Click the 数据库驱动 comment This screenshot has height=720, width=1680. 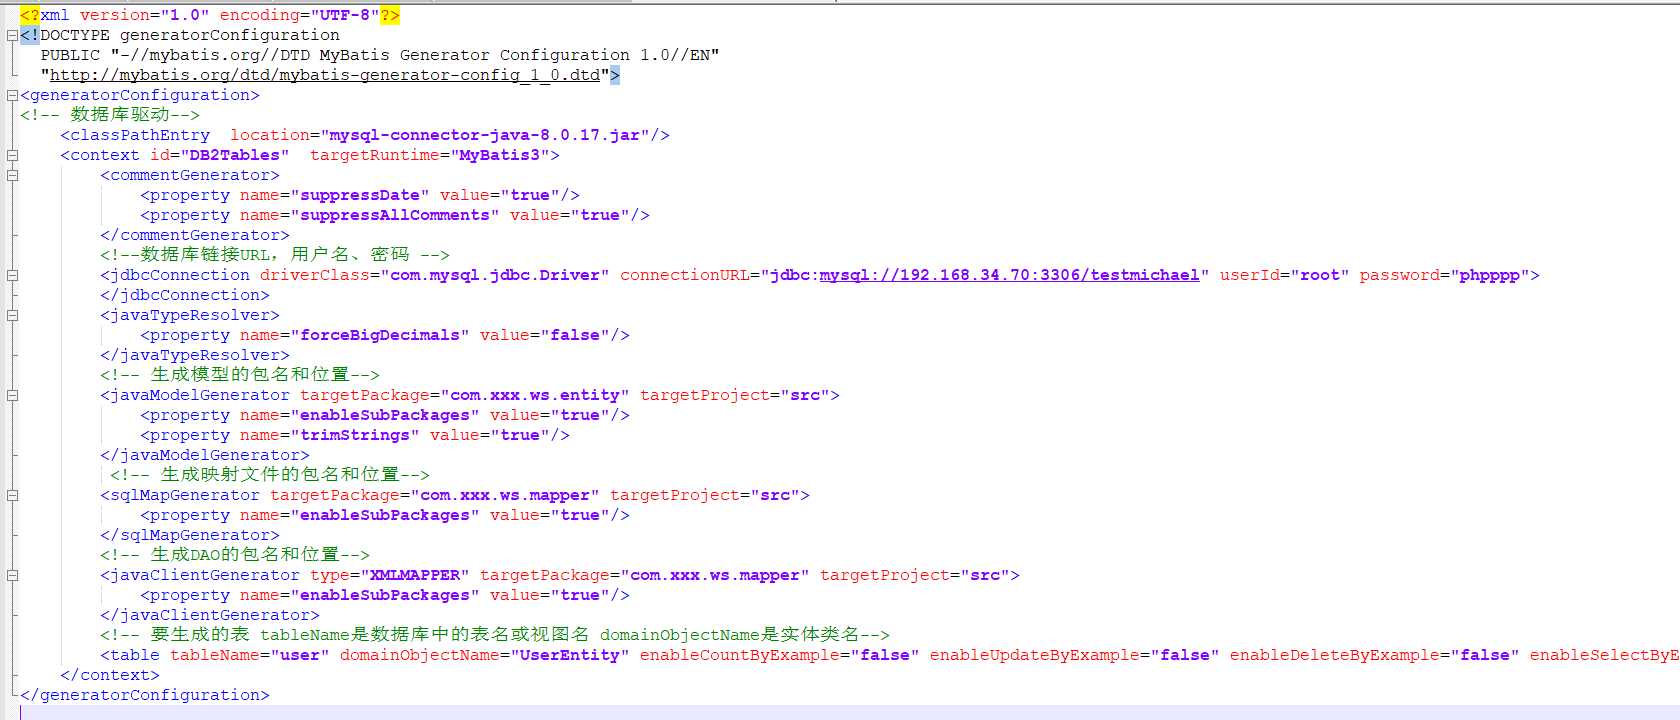point(110,115)
